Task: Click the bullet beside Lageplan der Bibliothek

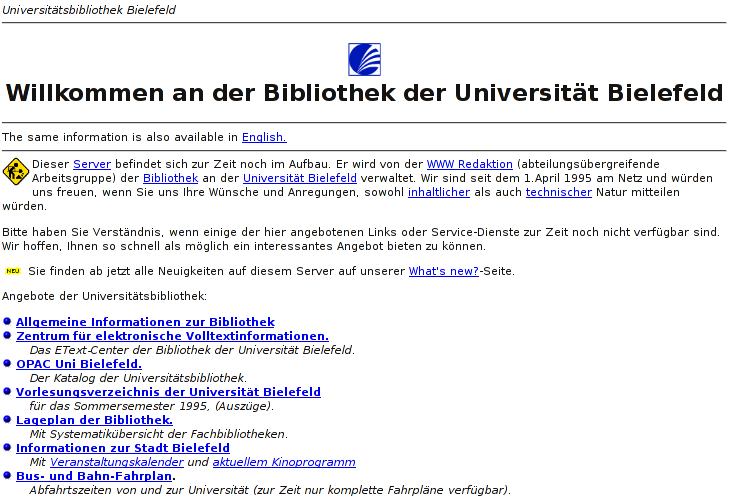Action: point(7,420)
